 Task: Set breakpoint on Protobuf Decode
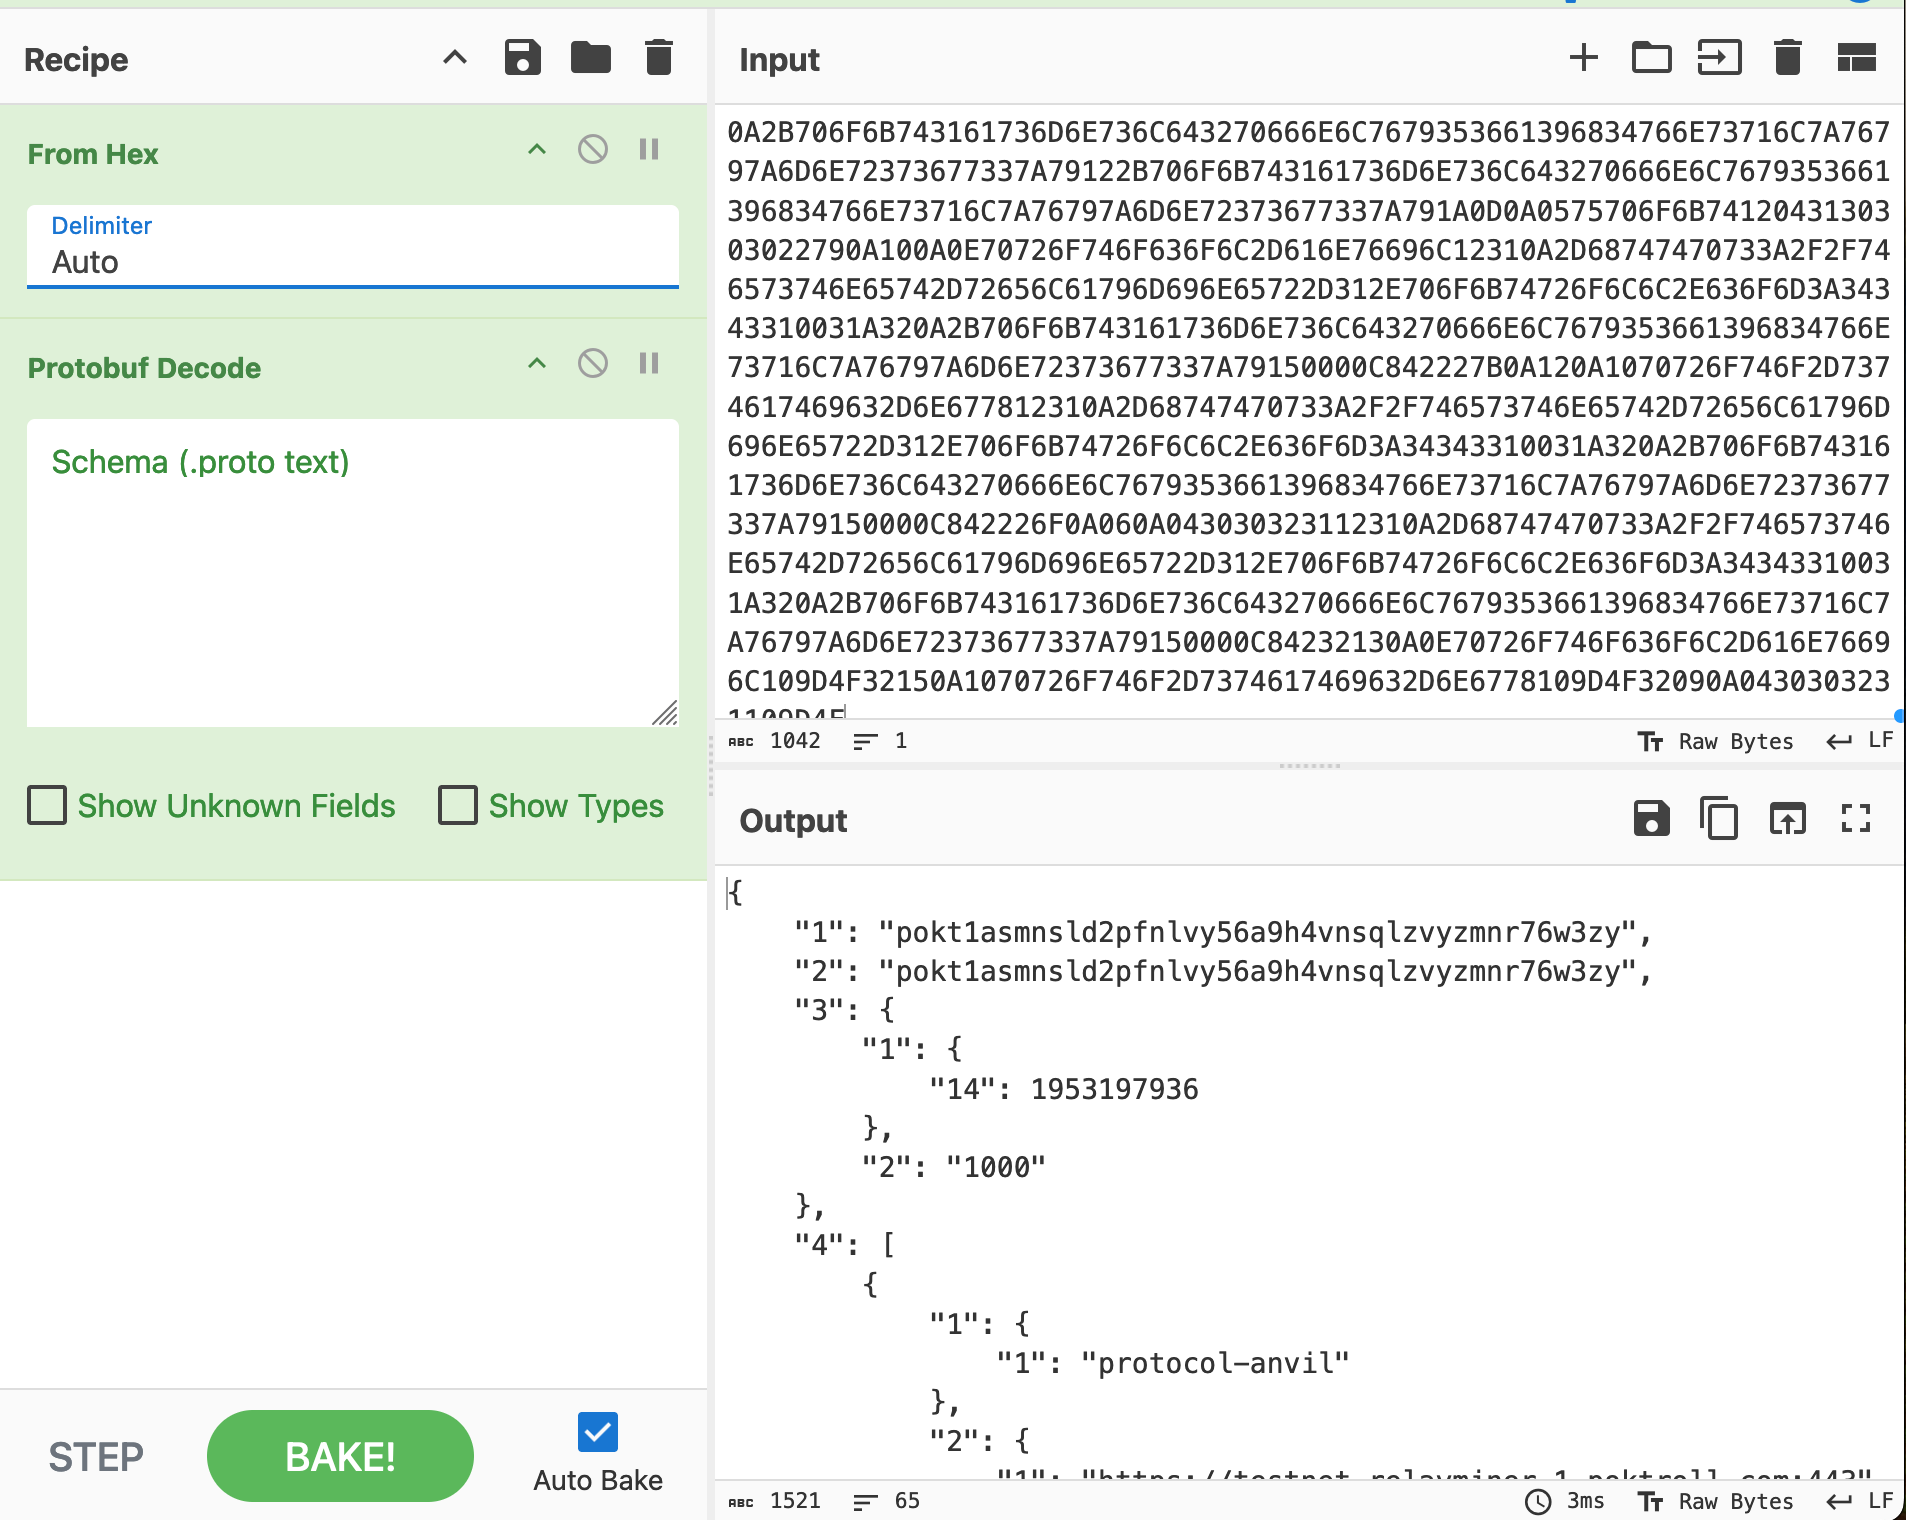coord(649,364)
